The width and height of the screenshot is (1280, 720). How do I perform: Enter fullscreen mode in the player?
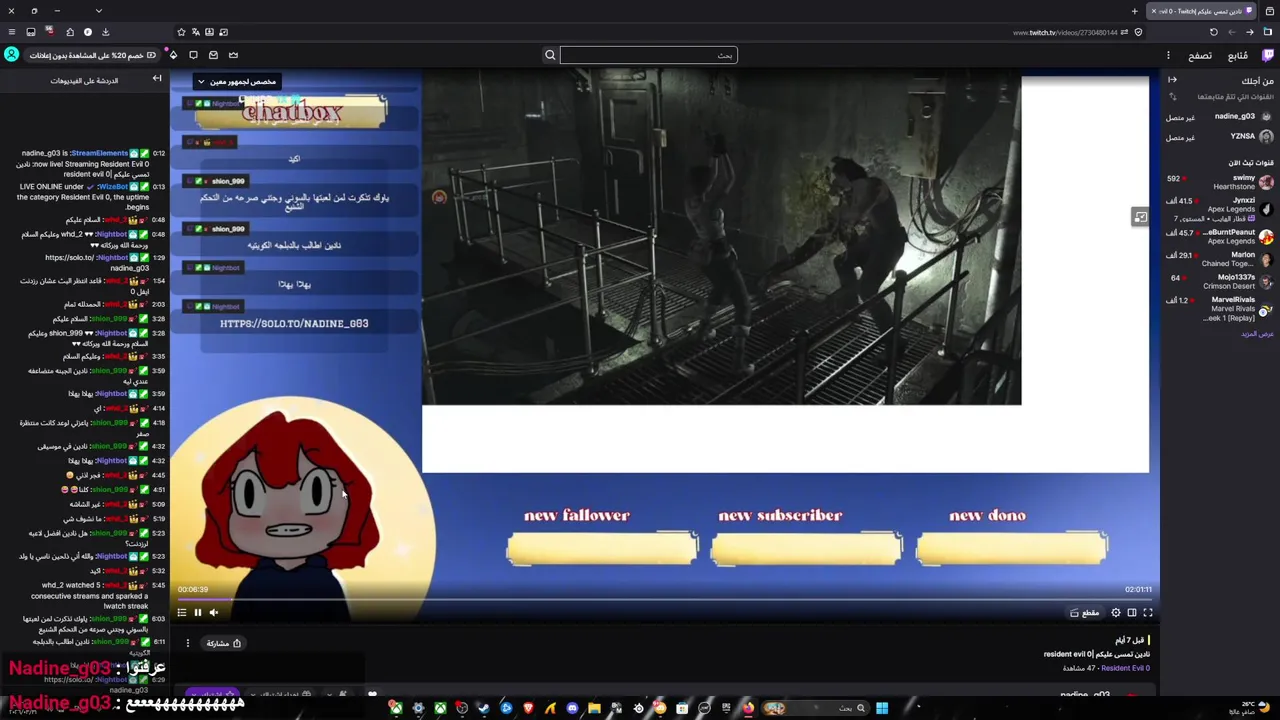(x=1148, y=613)
